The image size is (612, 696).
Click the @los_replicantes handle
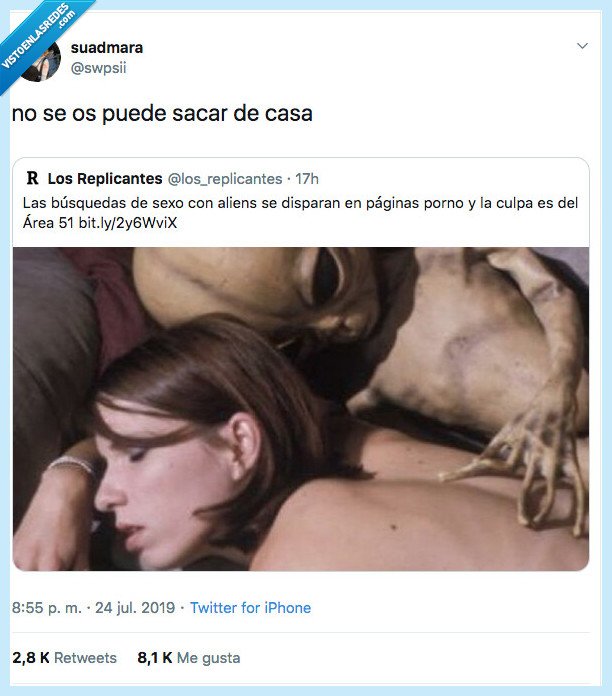225,179
